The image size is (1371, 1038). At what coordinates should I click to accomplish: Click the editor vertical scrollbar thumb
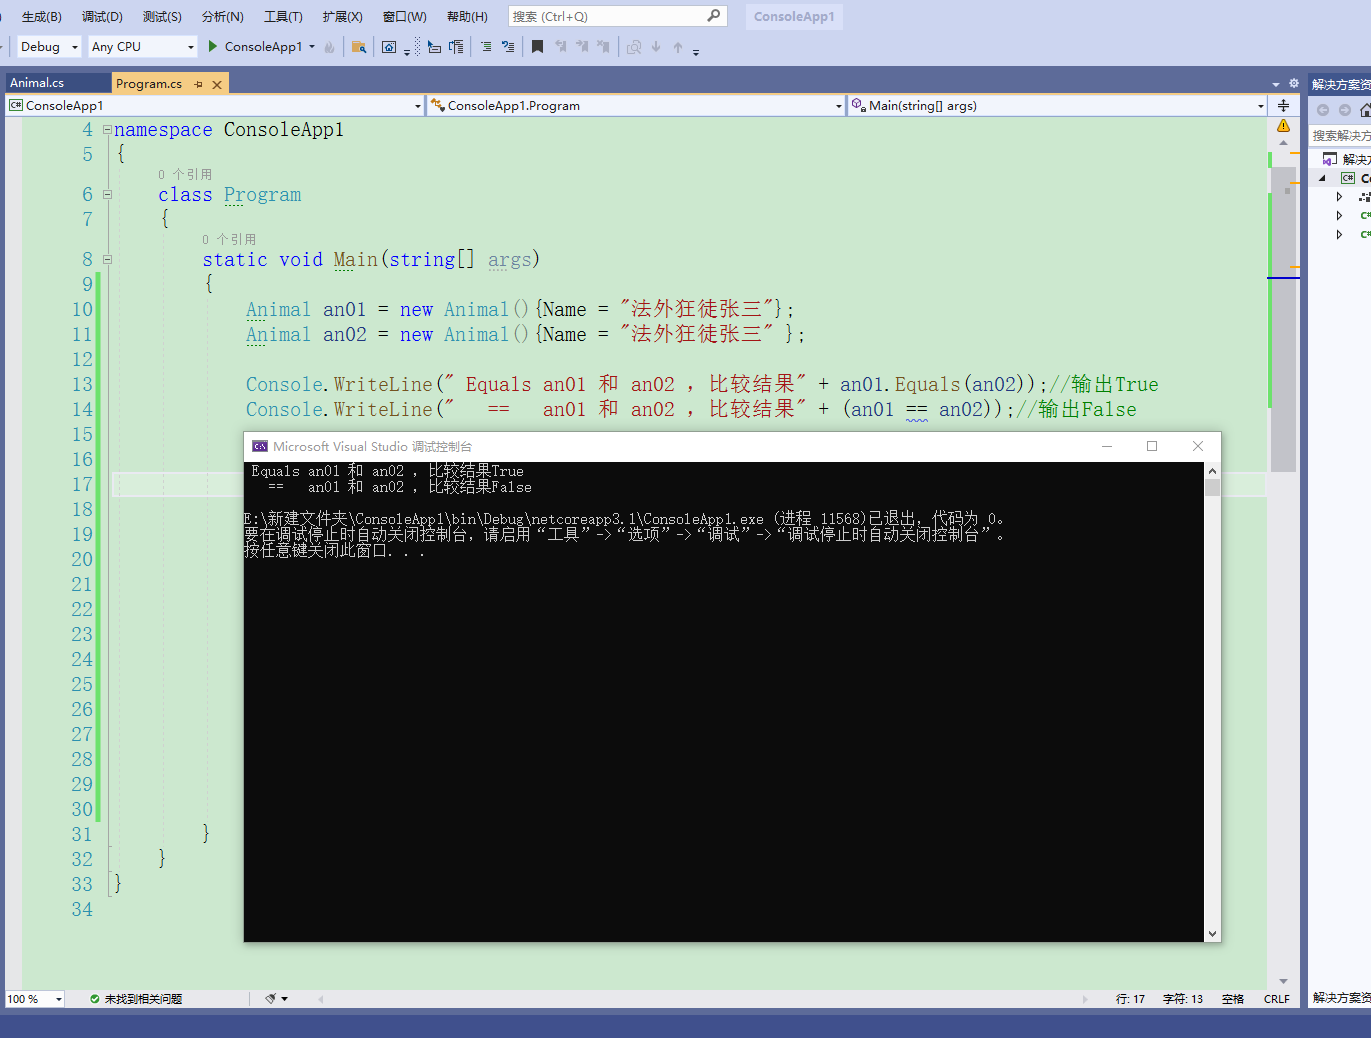[1283, 320]
